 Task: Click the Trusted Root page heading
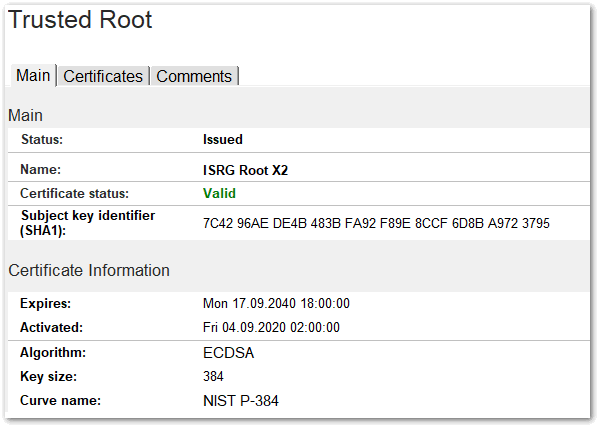tap(80, 19)
